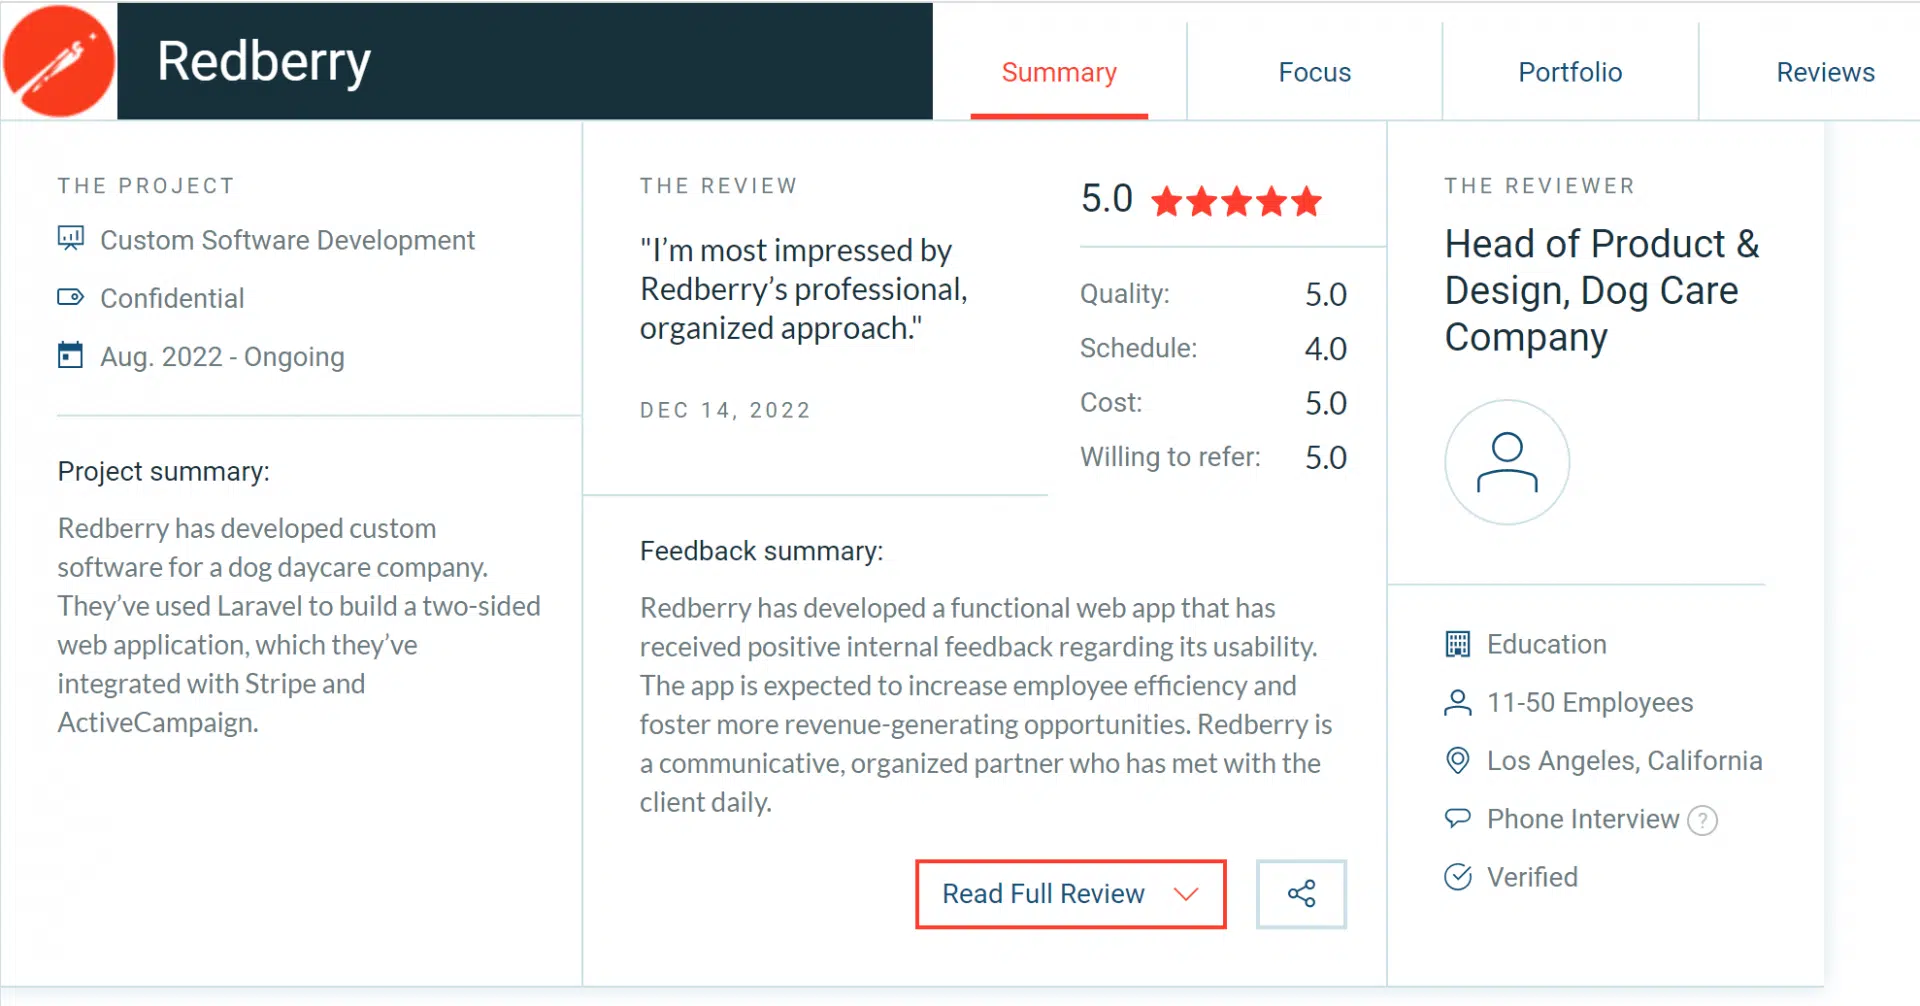Image resolution: width=1920 pixels, height=1006 pixels.
Task: Click the Confidential client icon
Action: pyautogui.click(x=70, y=296)
